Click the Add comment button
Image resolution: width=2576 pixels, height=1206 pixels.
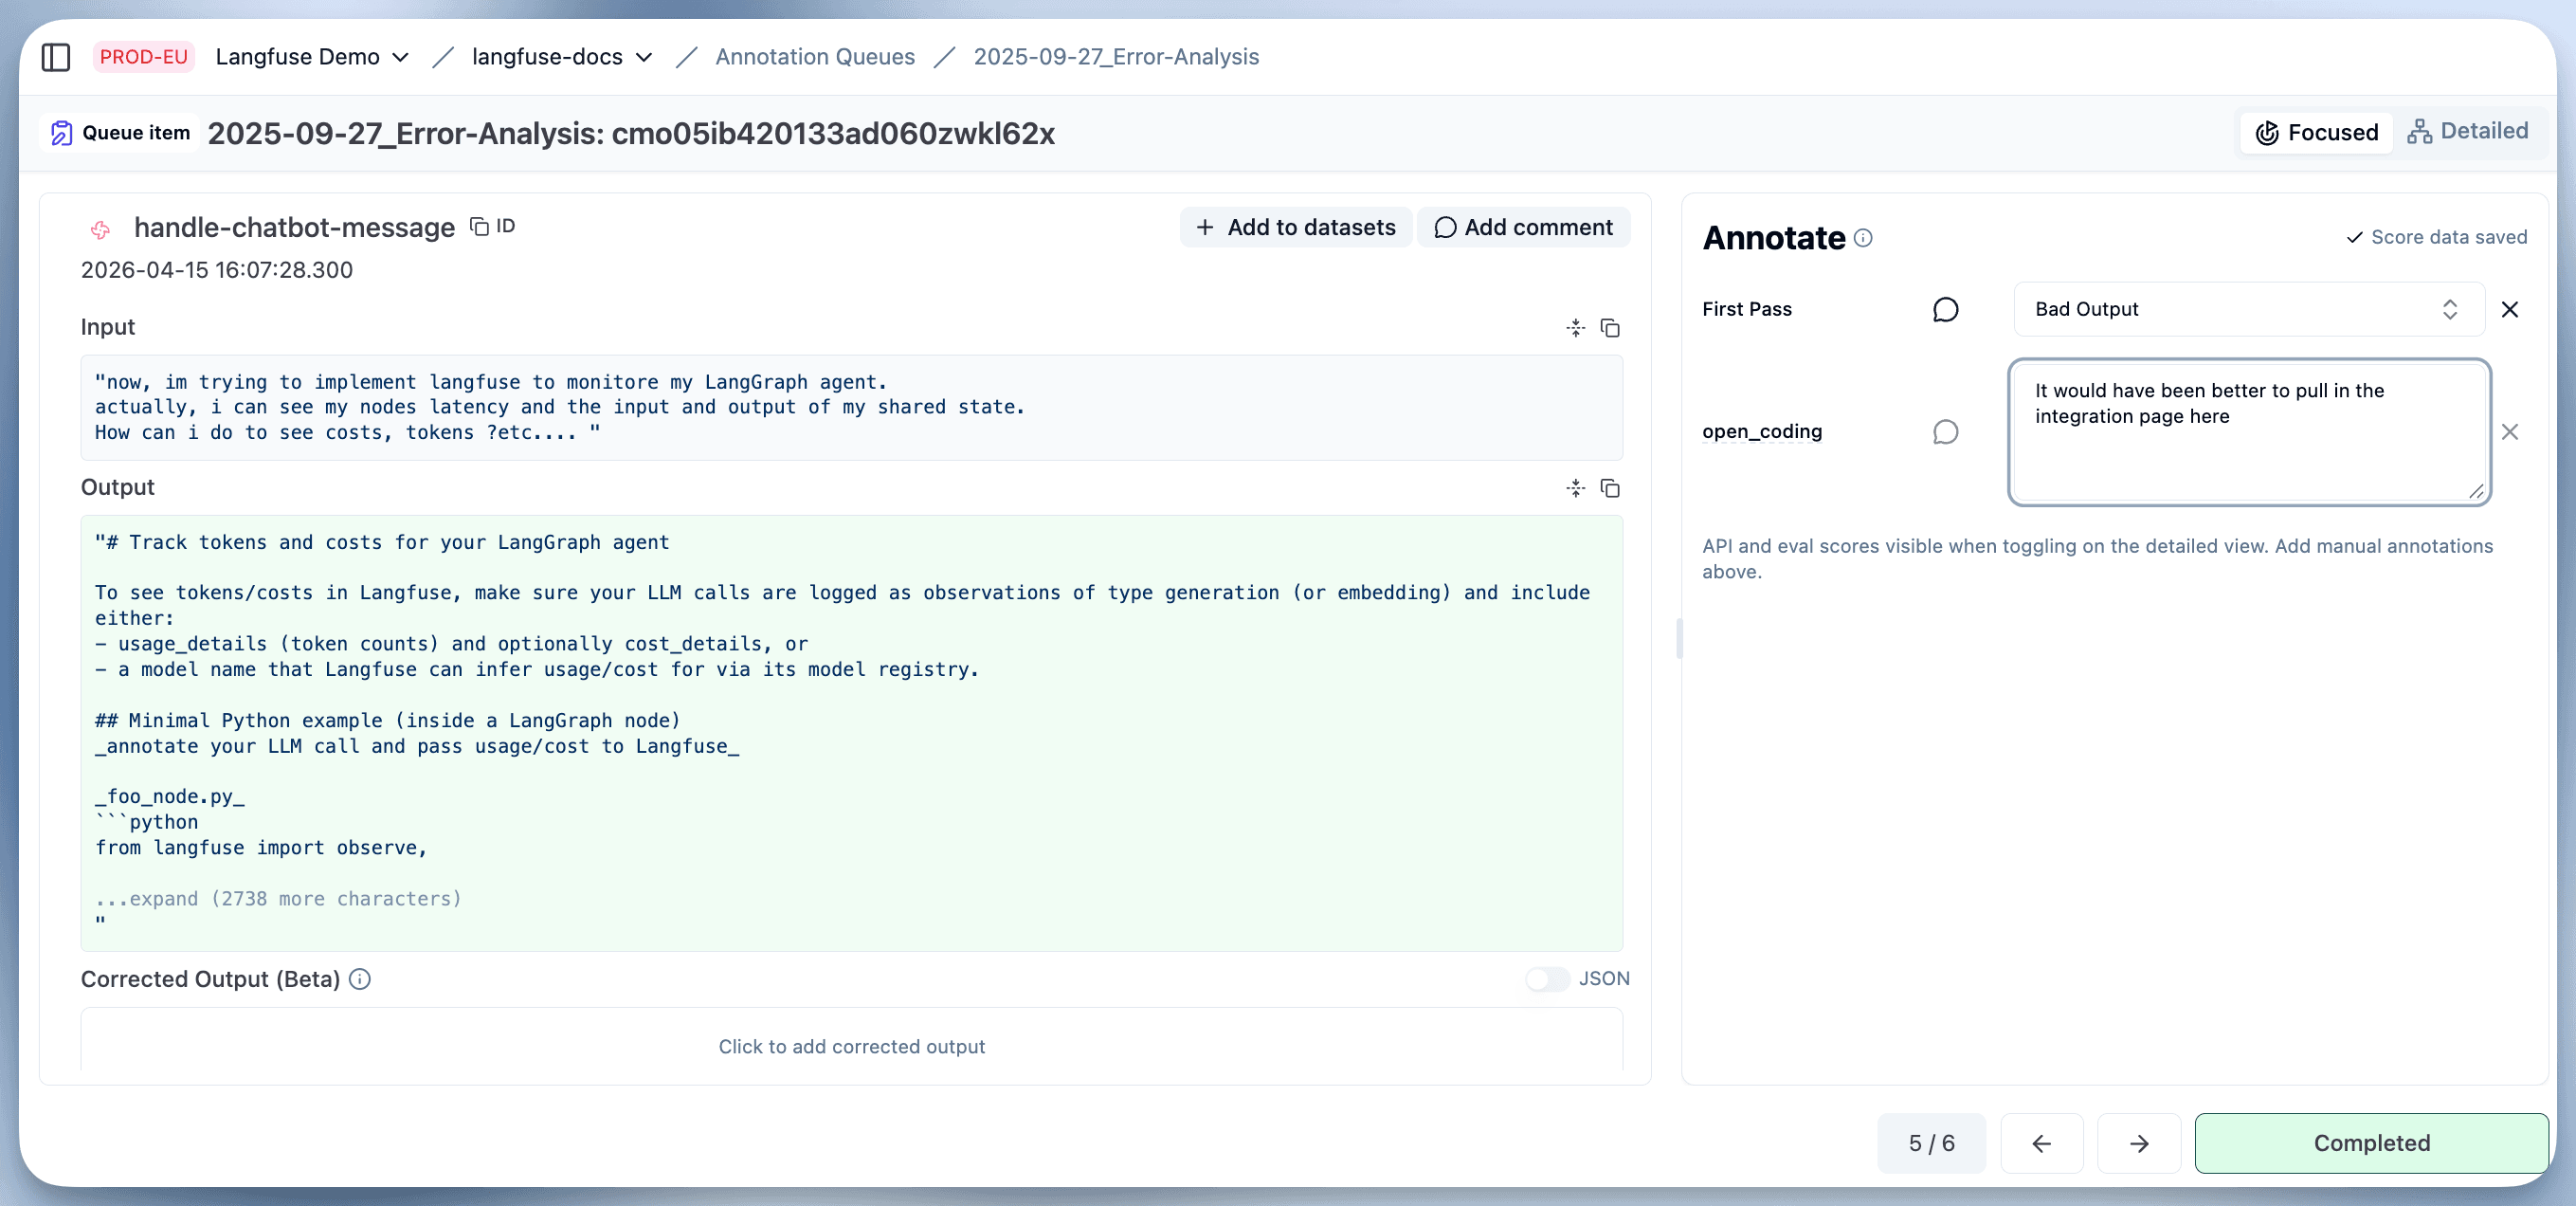coord(1524,227)
